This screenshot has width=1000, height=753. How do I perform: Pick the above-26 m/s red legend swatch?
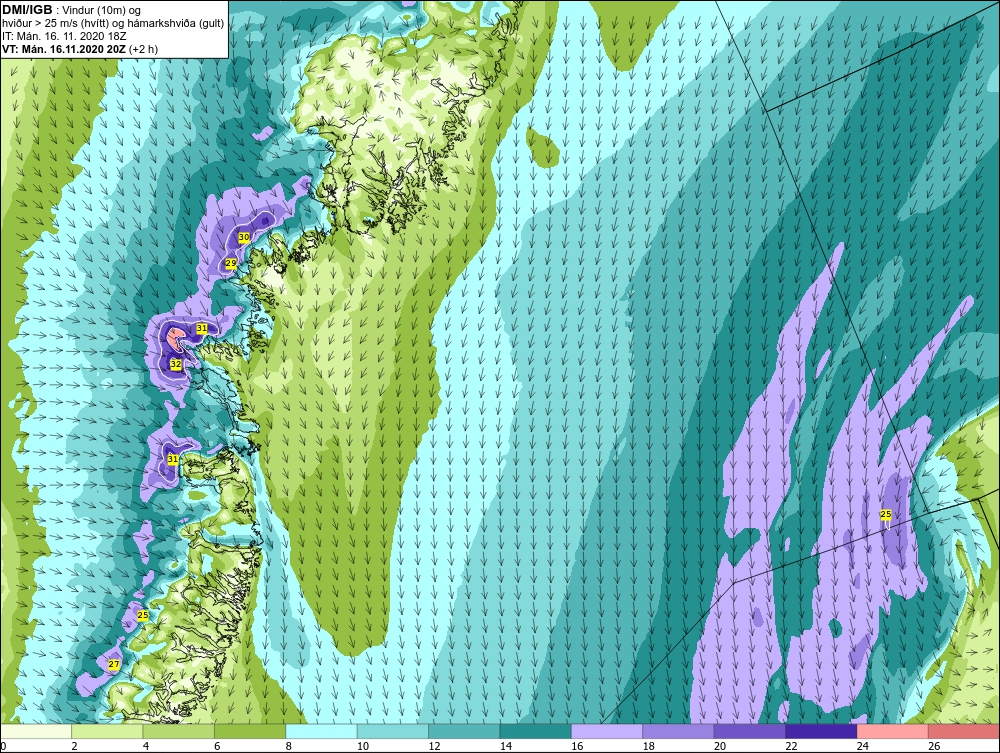(x=964, y=731)
